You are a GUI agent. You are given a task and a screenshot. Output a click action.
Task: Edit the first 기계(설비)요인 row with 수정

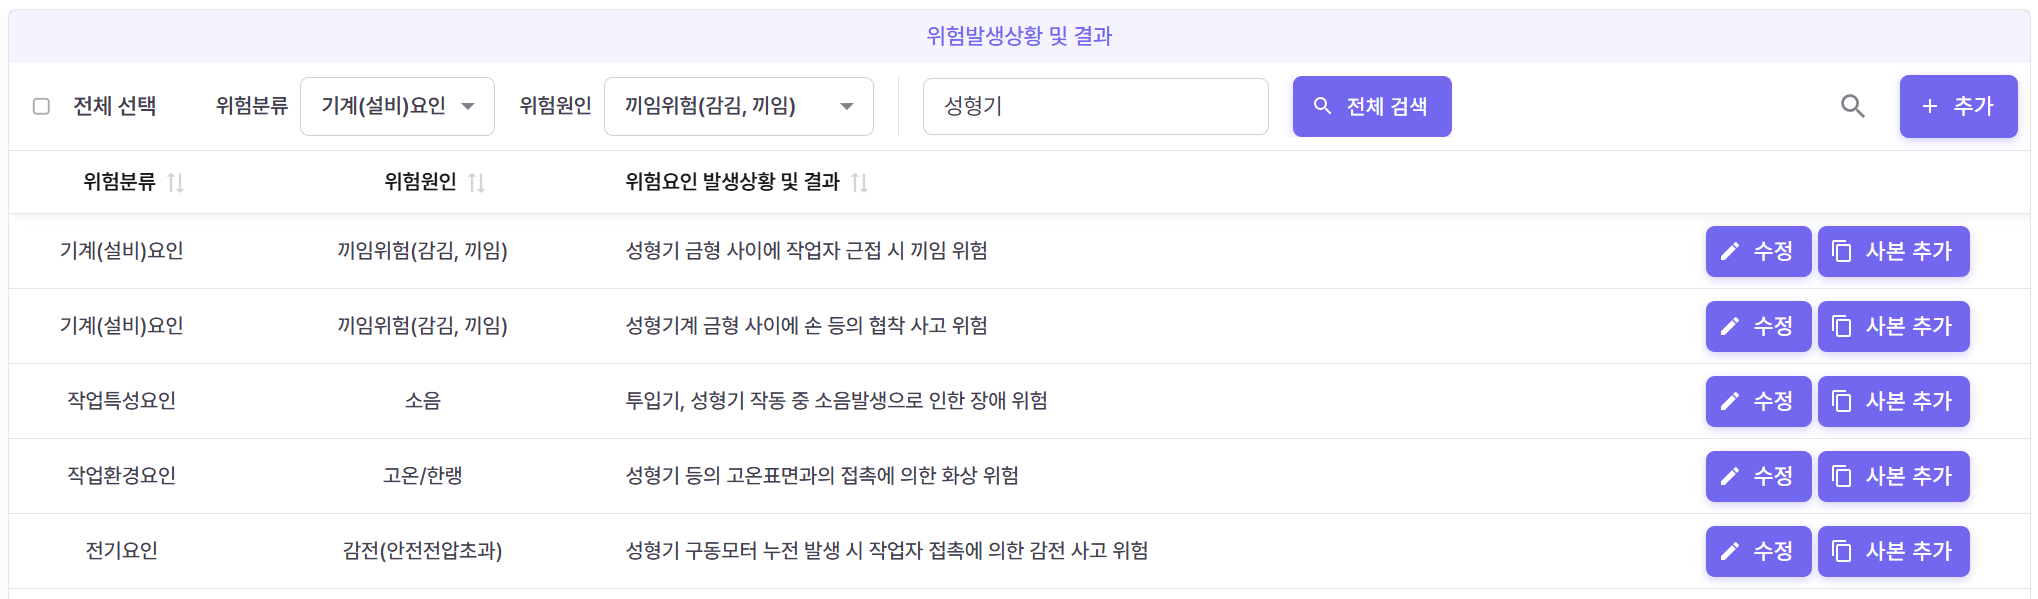coord(1758,251)
